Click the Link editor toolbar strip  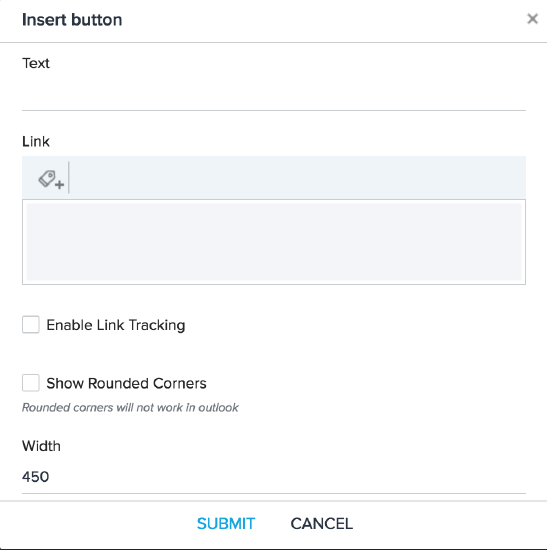(x=274, y=178)
